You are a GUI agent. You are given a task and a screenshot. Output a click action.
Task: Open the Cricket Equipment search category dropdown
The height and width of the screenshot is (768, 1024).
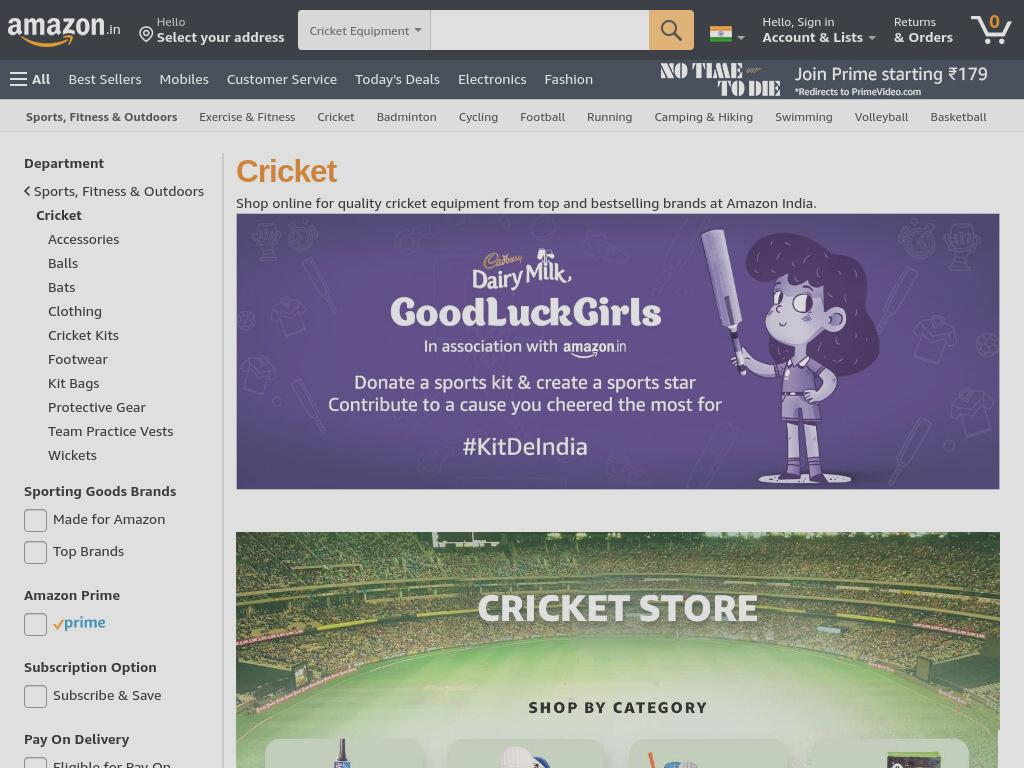coord(364,30)
